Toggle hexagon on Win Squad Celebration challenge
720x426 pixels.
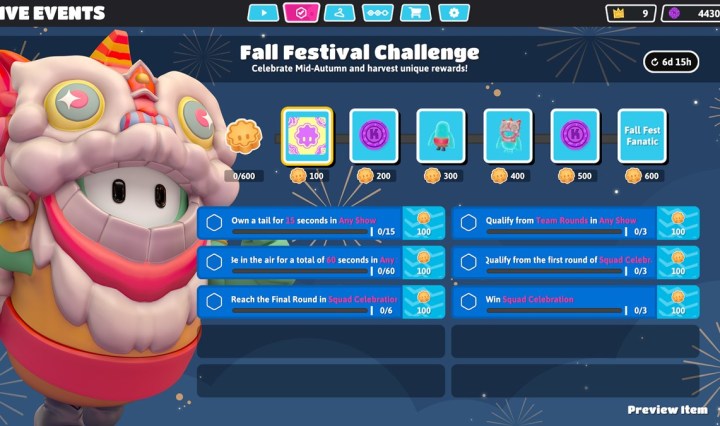tap(468, 302)
